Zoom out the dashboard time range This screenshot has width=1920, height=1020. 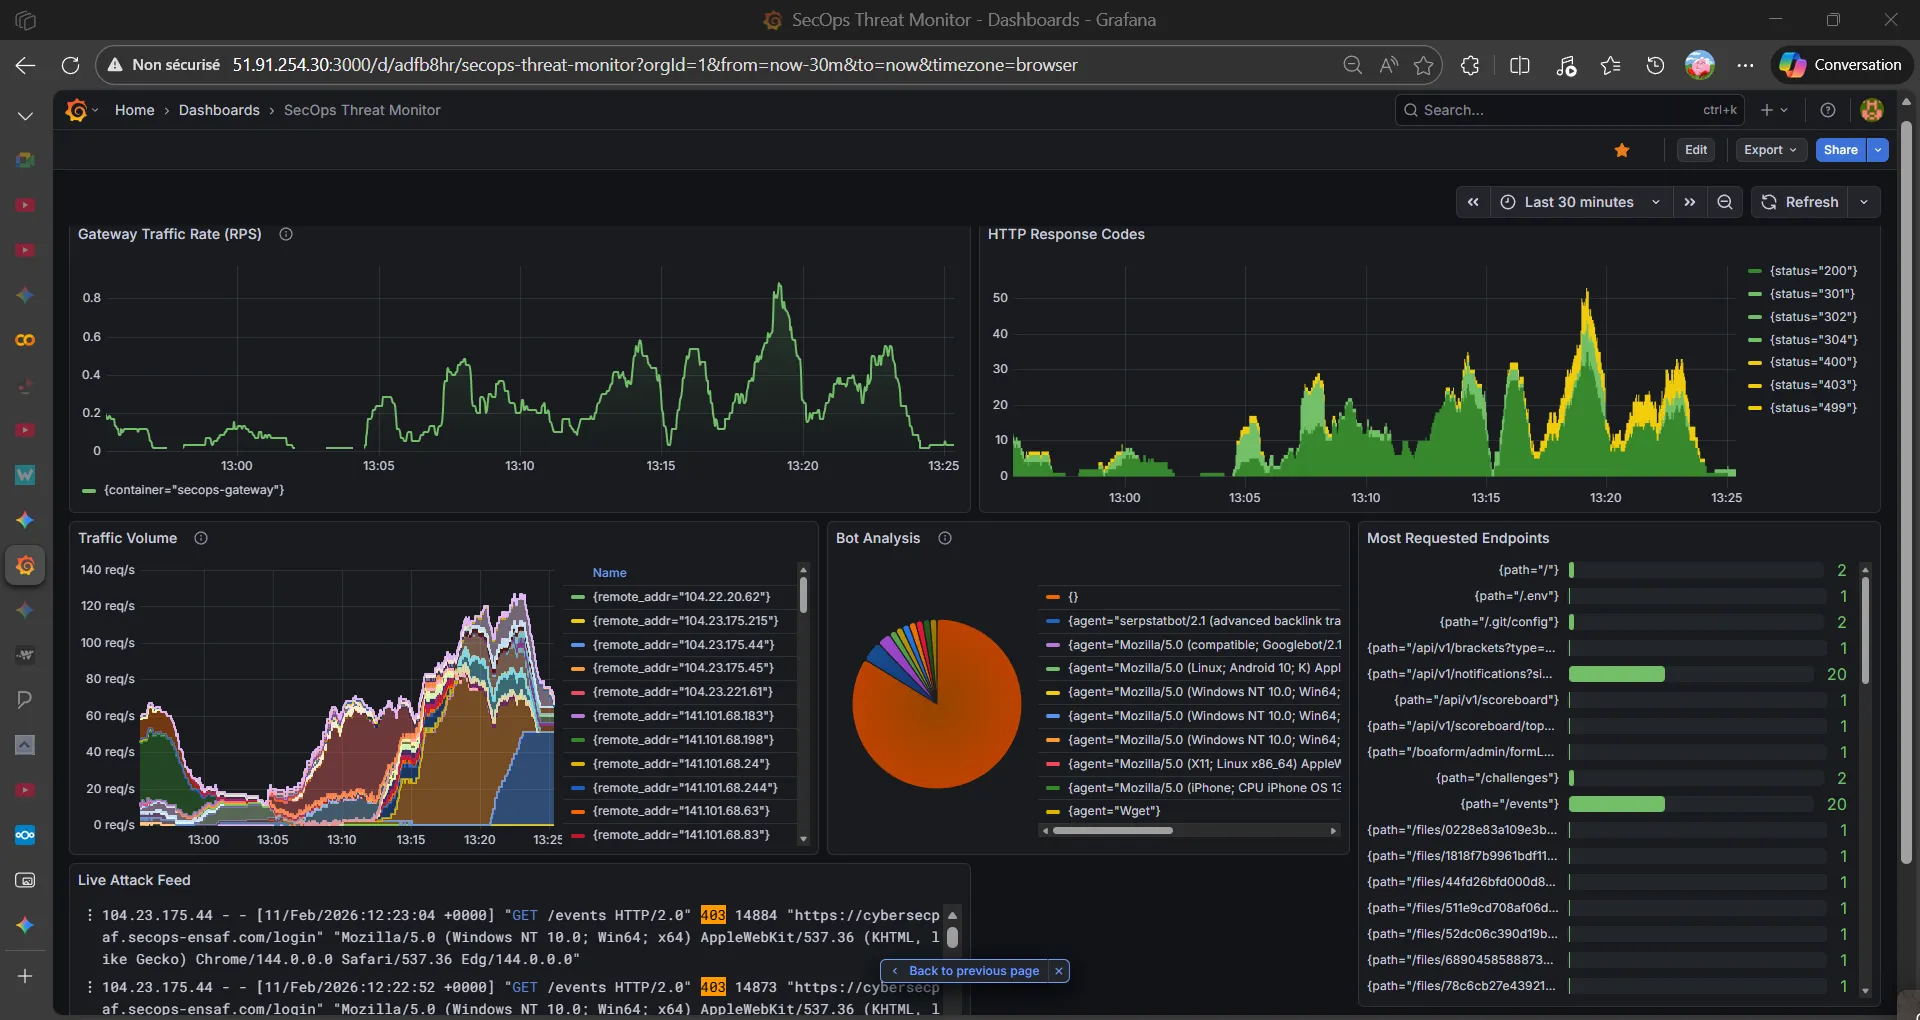pyautogui.click(x=1724, y=202)
